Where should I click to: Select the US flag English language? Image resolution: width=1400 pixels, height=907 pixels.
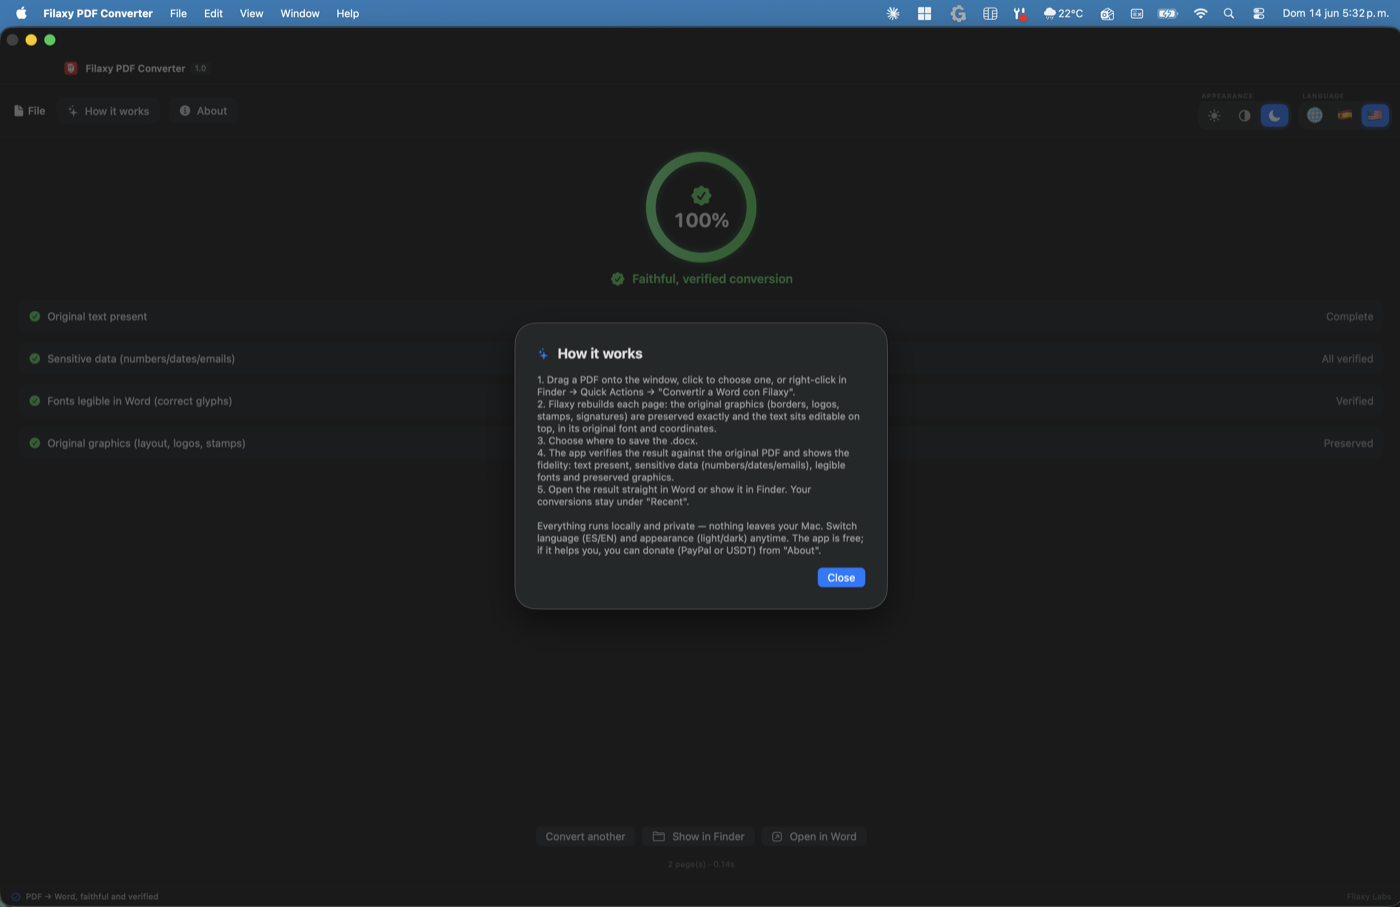1375,116
